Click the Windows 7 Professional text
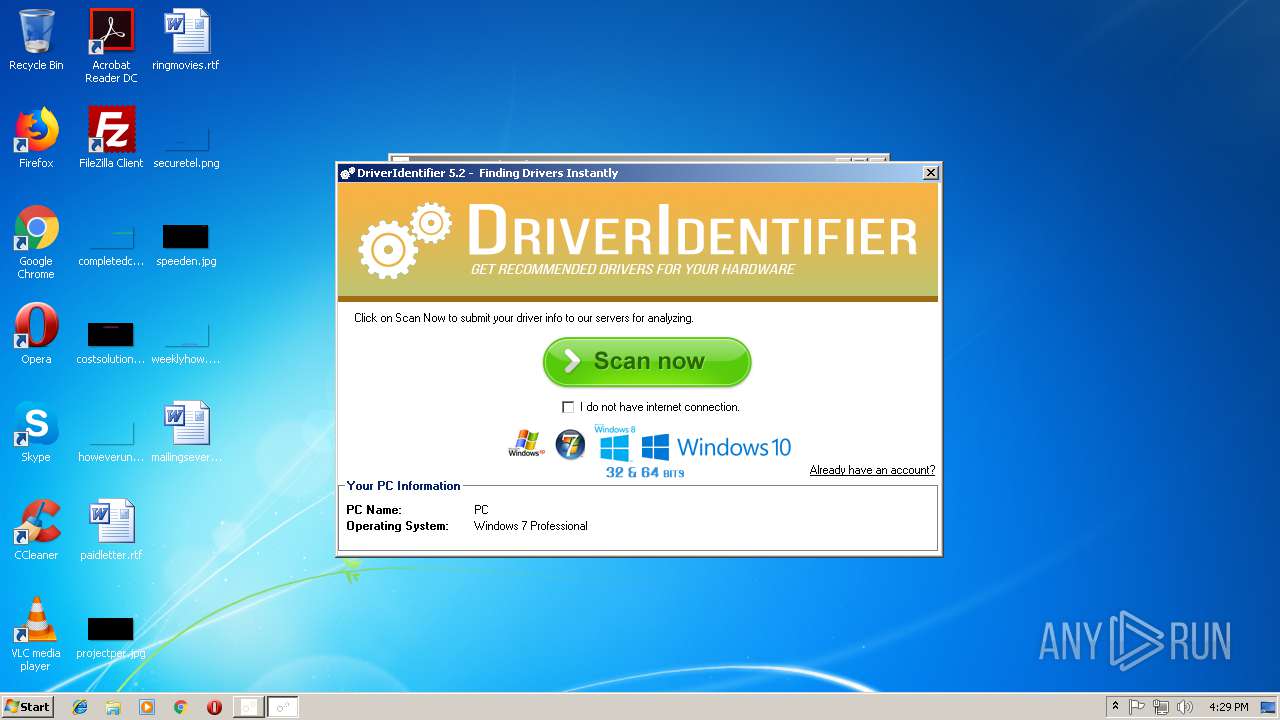The width and height of the screenshot is (1280, 720). click(530, 526)
